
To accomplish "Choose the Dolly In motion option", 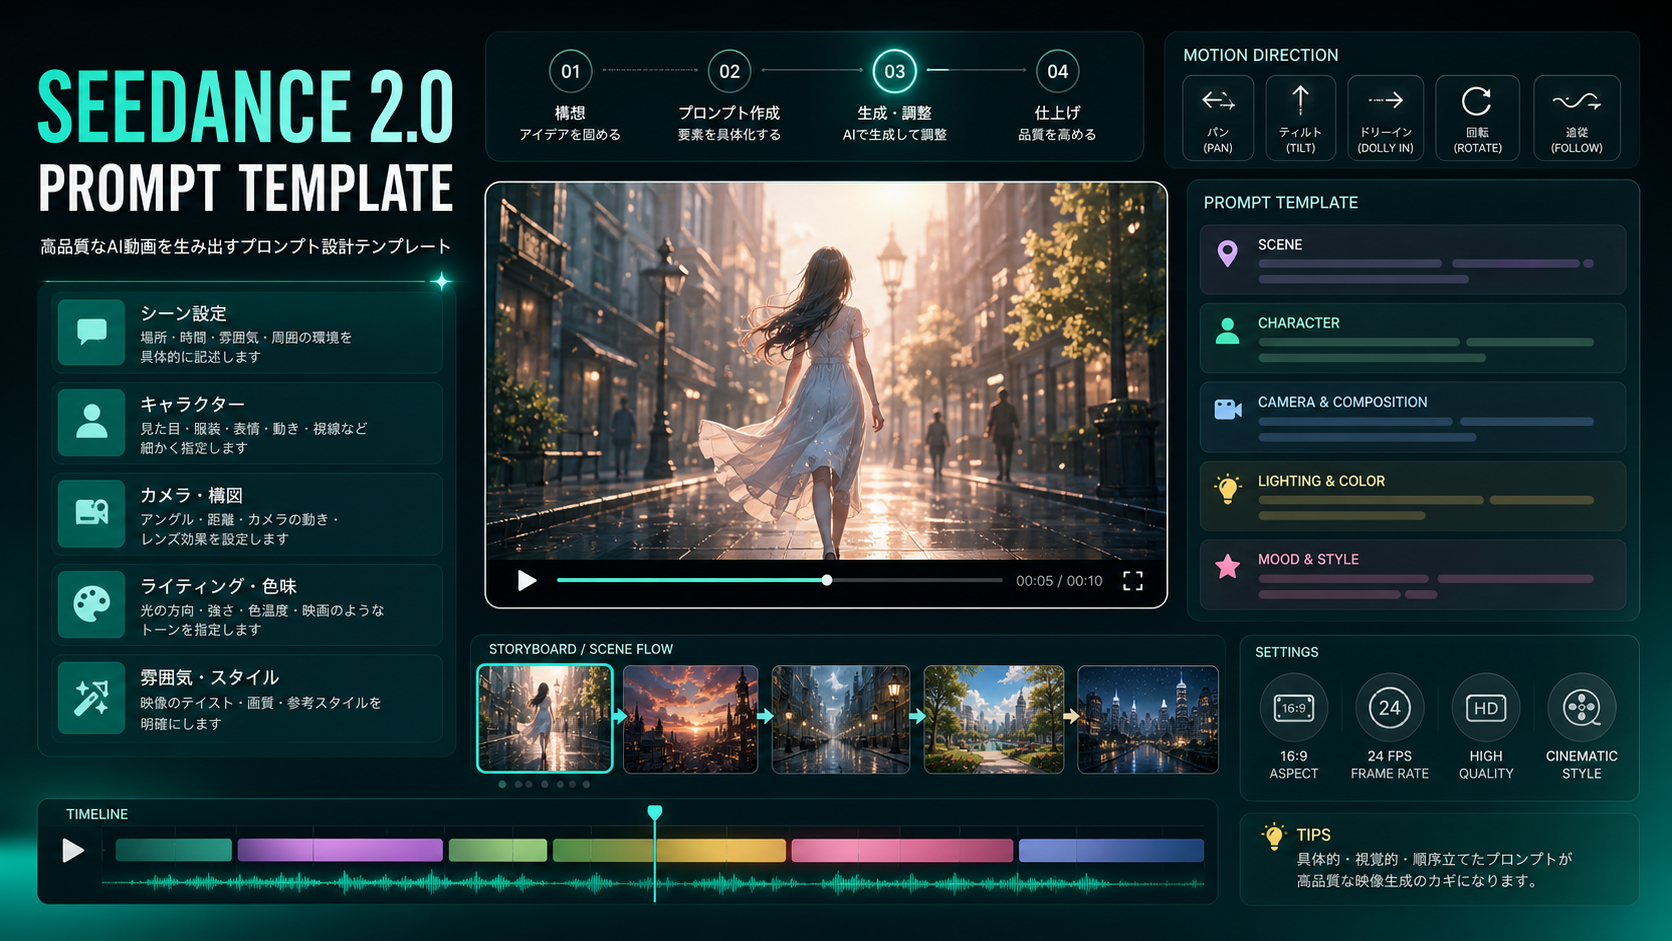I will 1385,117.
